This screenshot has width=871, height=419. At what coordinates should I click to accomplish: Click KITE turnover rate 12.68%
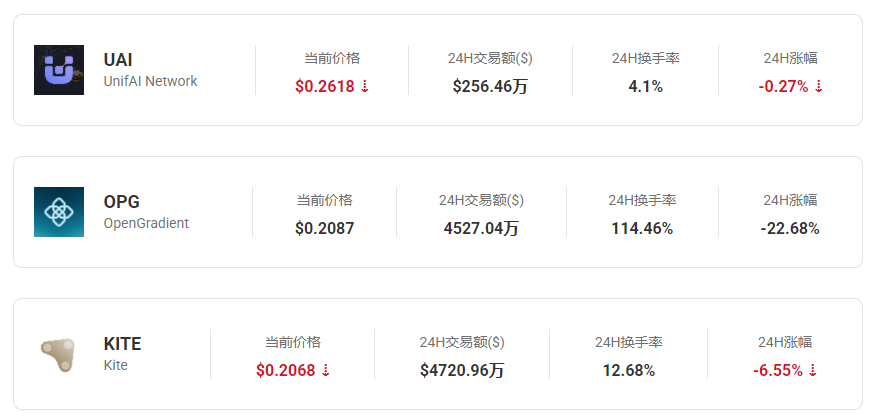(629, 370)
